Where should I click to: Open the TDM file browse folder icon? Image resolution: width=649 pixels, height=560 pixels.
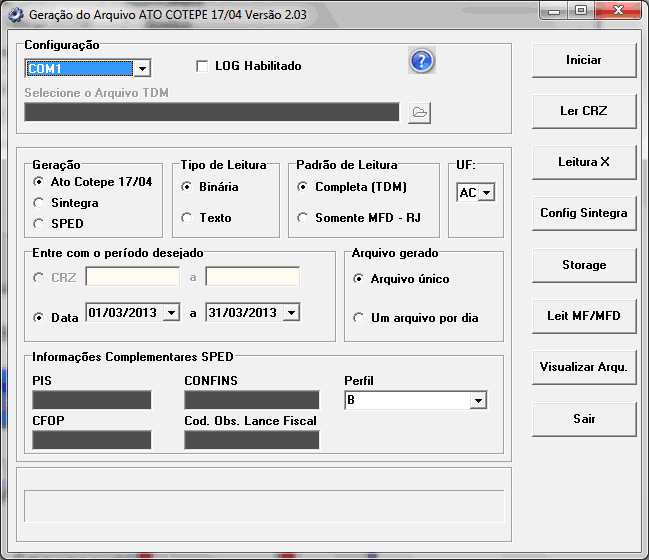click(x=419, y=112)
